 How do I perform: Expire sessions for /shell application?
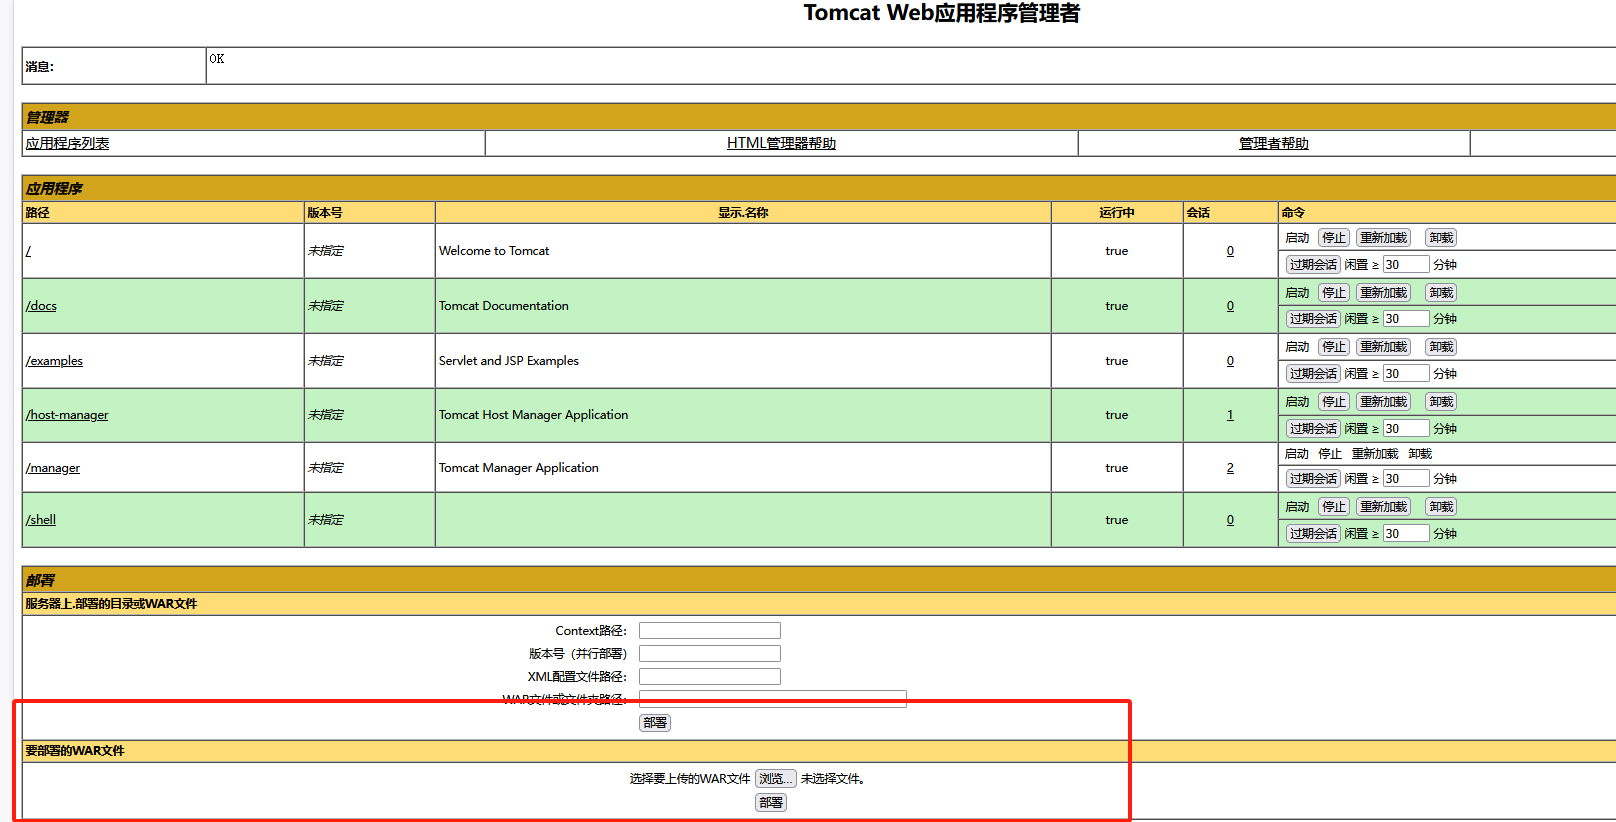pos(1313,534)
